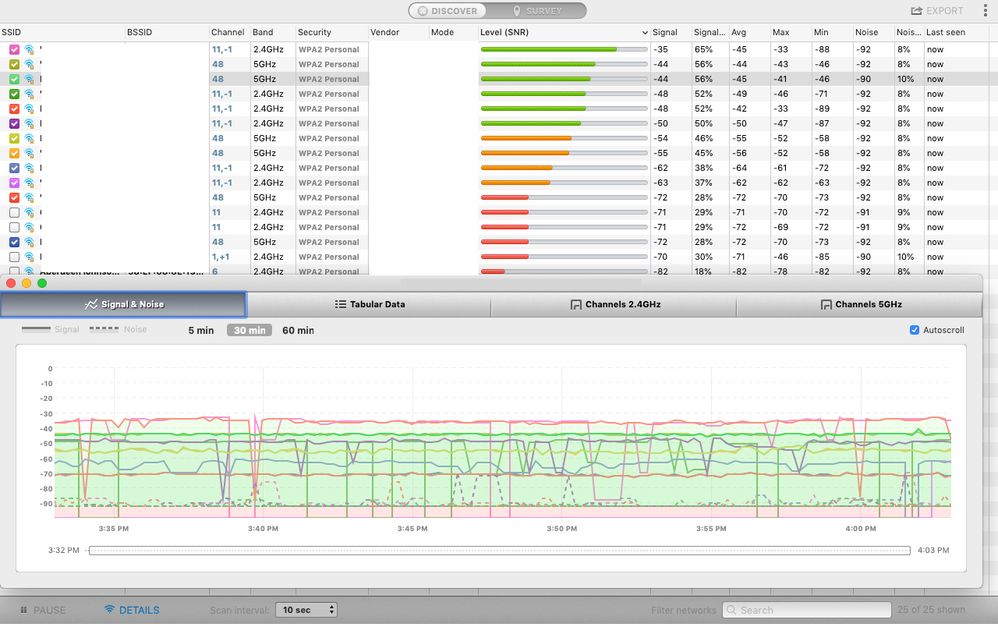Disable the Autoscroll checkbox
The image size is (998, 624).
915,330
